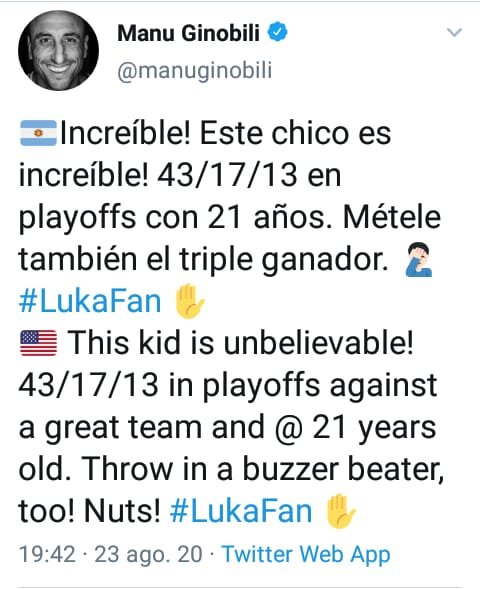Screen dimensions: 480x589
Task: Expand the tweet options chevron
Action: (x=454, y=33)
